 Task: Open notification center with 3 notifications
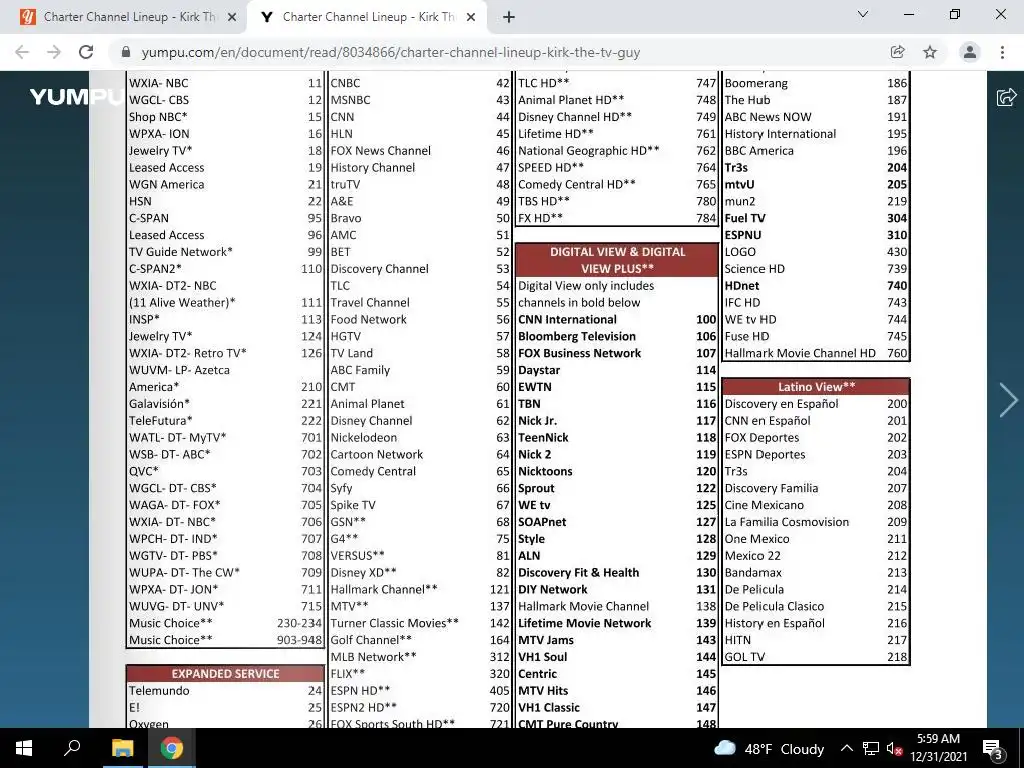tap(992, 748)
